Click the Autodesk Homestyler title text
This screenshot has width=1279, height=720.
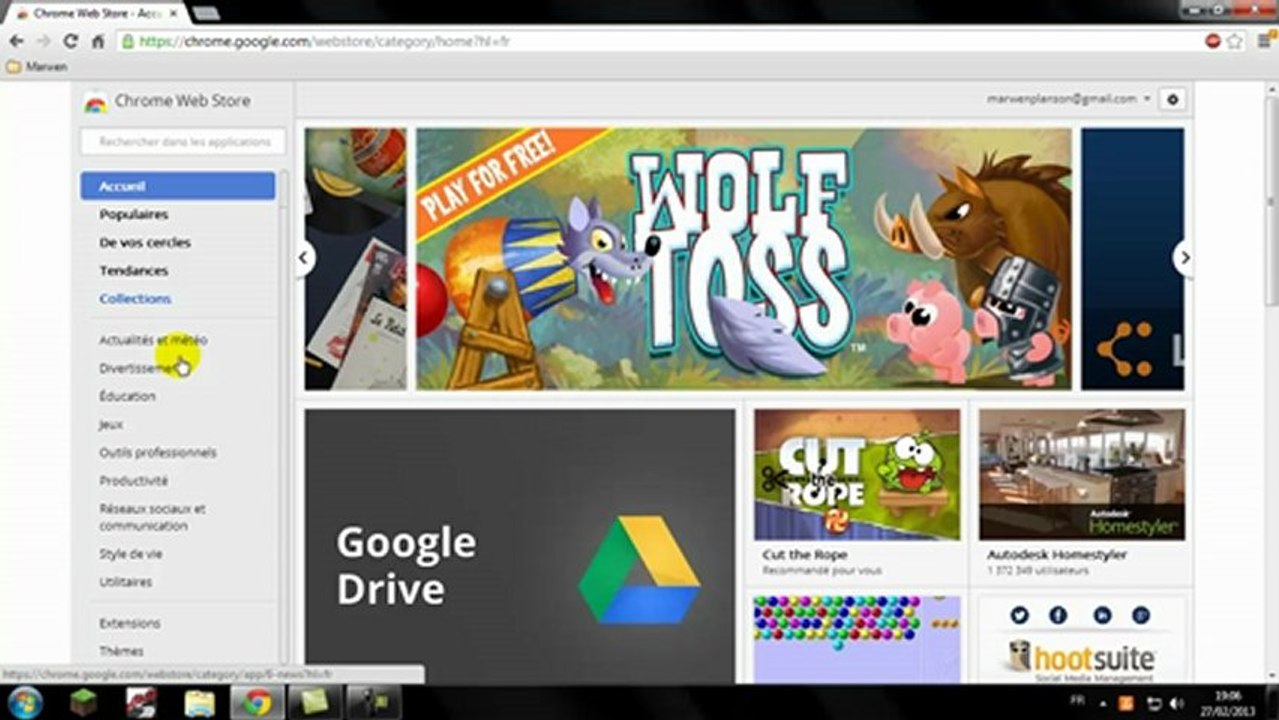click(1057, 555)
